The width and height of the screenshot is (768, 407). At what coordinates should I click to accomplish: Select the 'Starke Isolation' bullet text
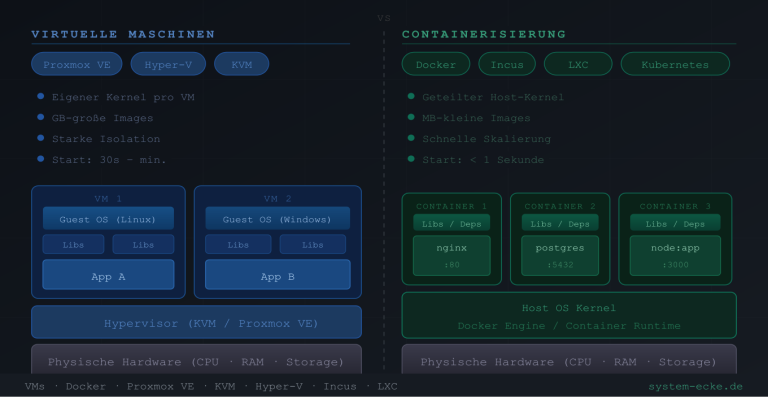[x=106, y=139]
